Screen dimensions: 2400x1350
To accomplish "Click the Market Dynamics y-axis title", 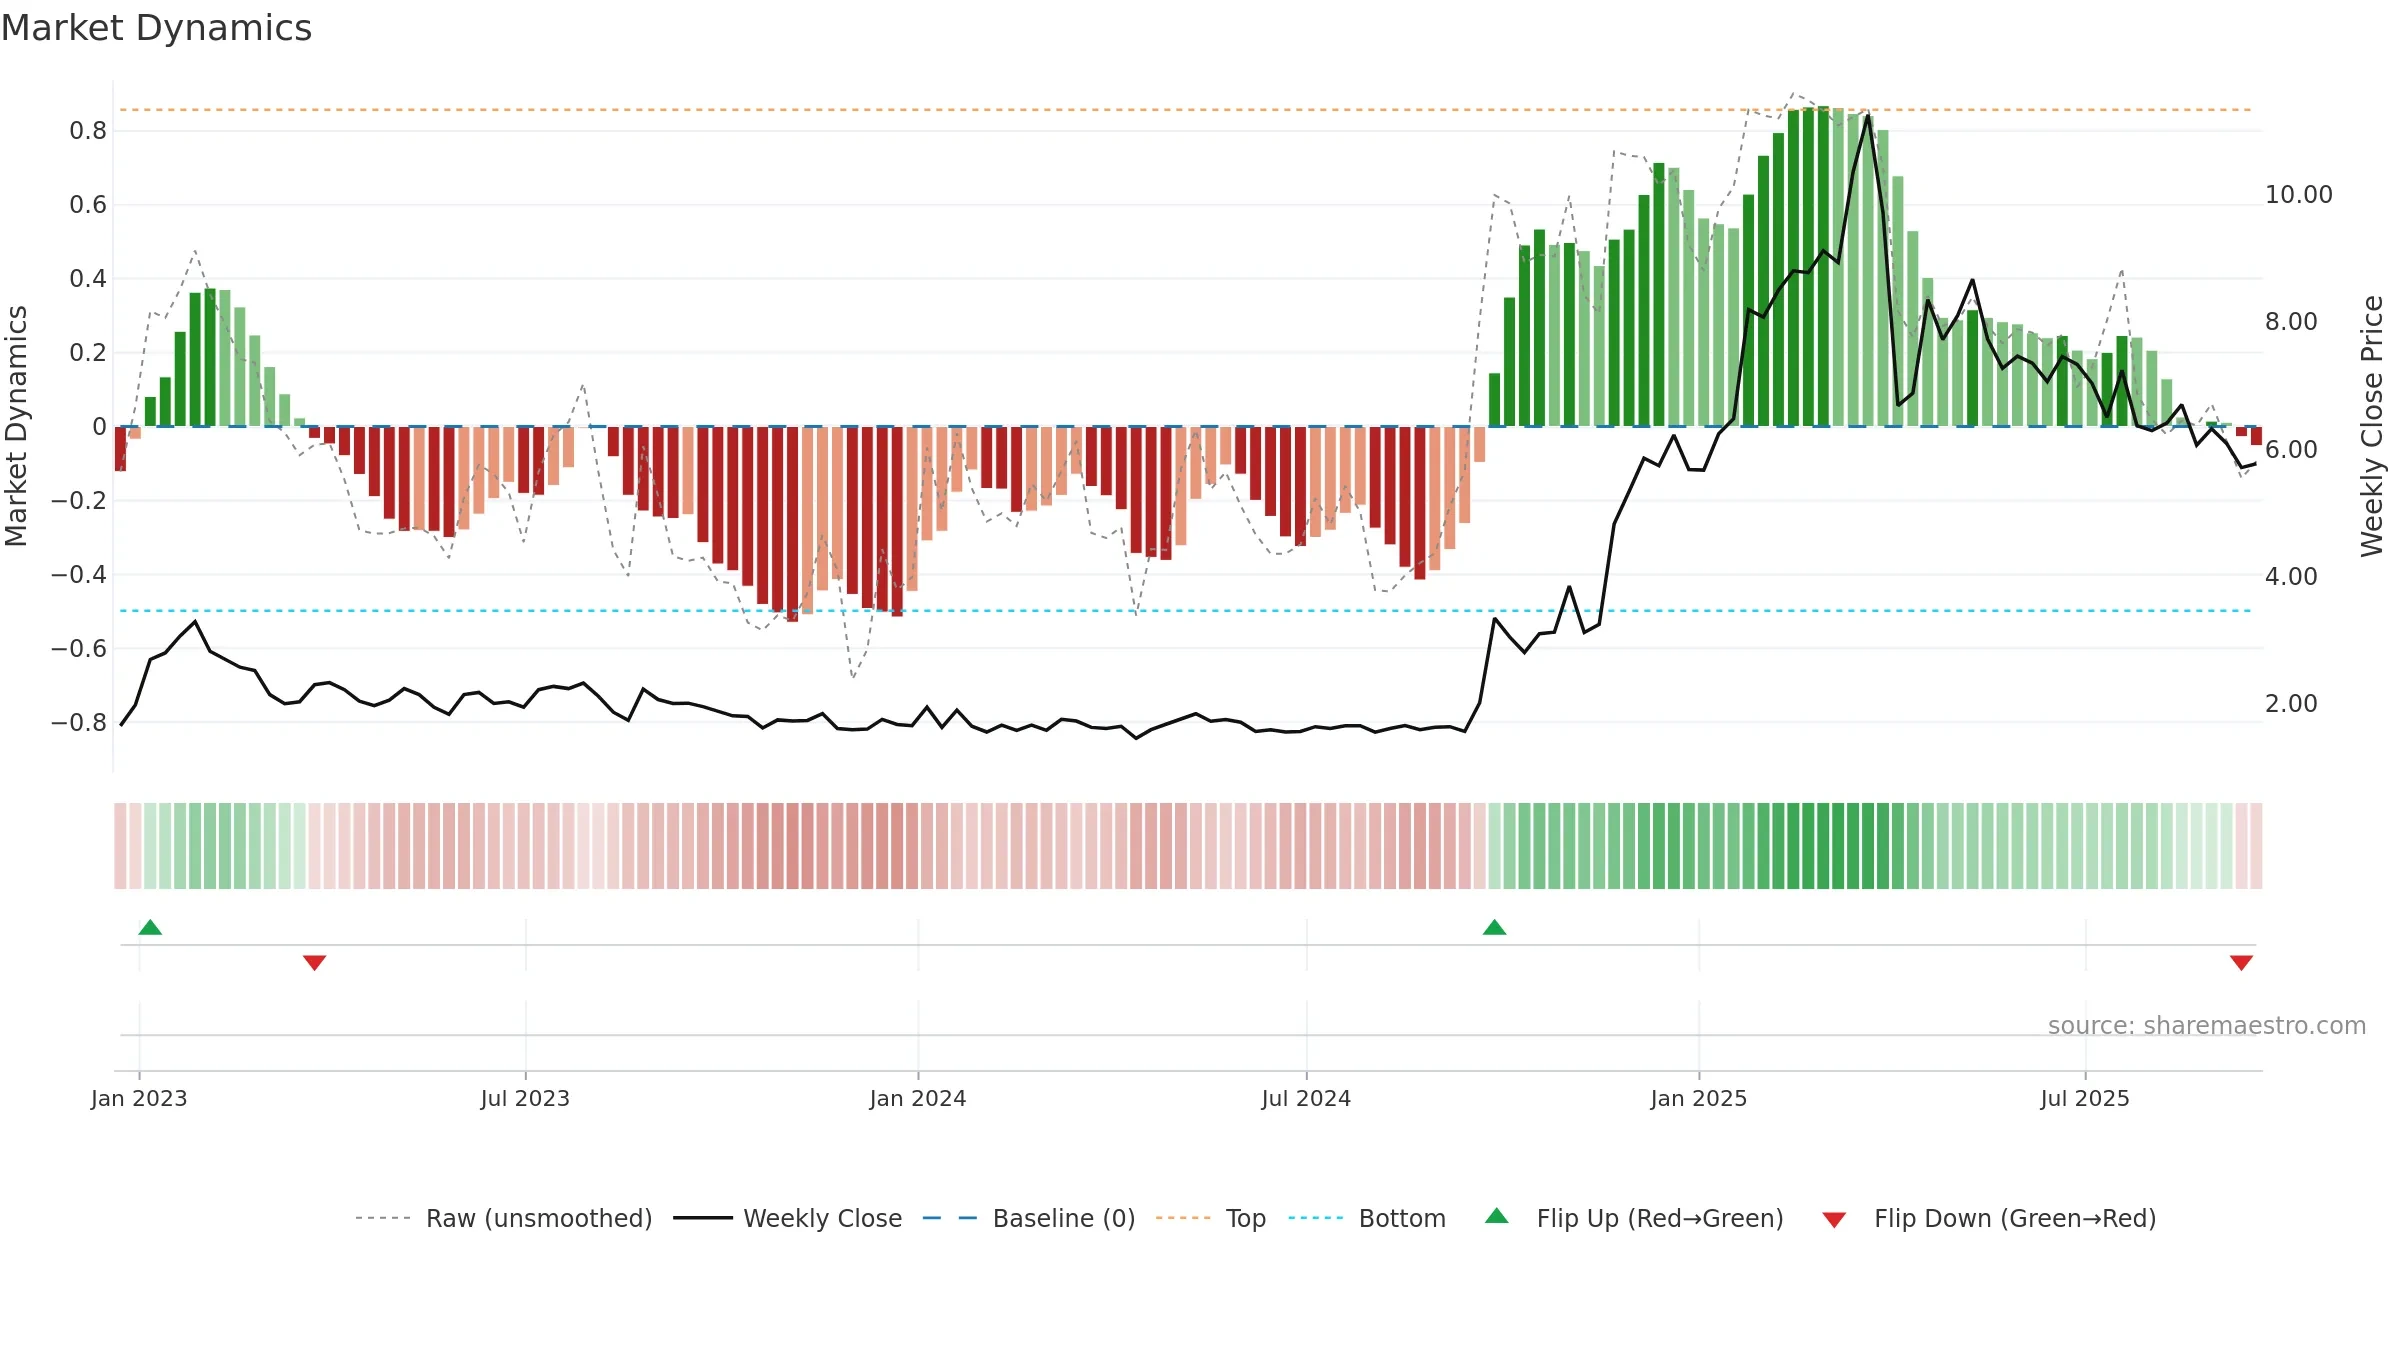I will [16, 426].
